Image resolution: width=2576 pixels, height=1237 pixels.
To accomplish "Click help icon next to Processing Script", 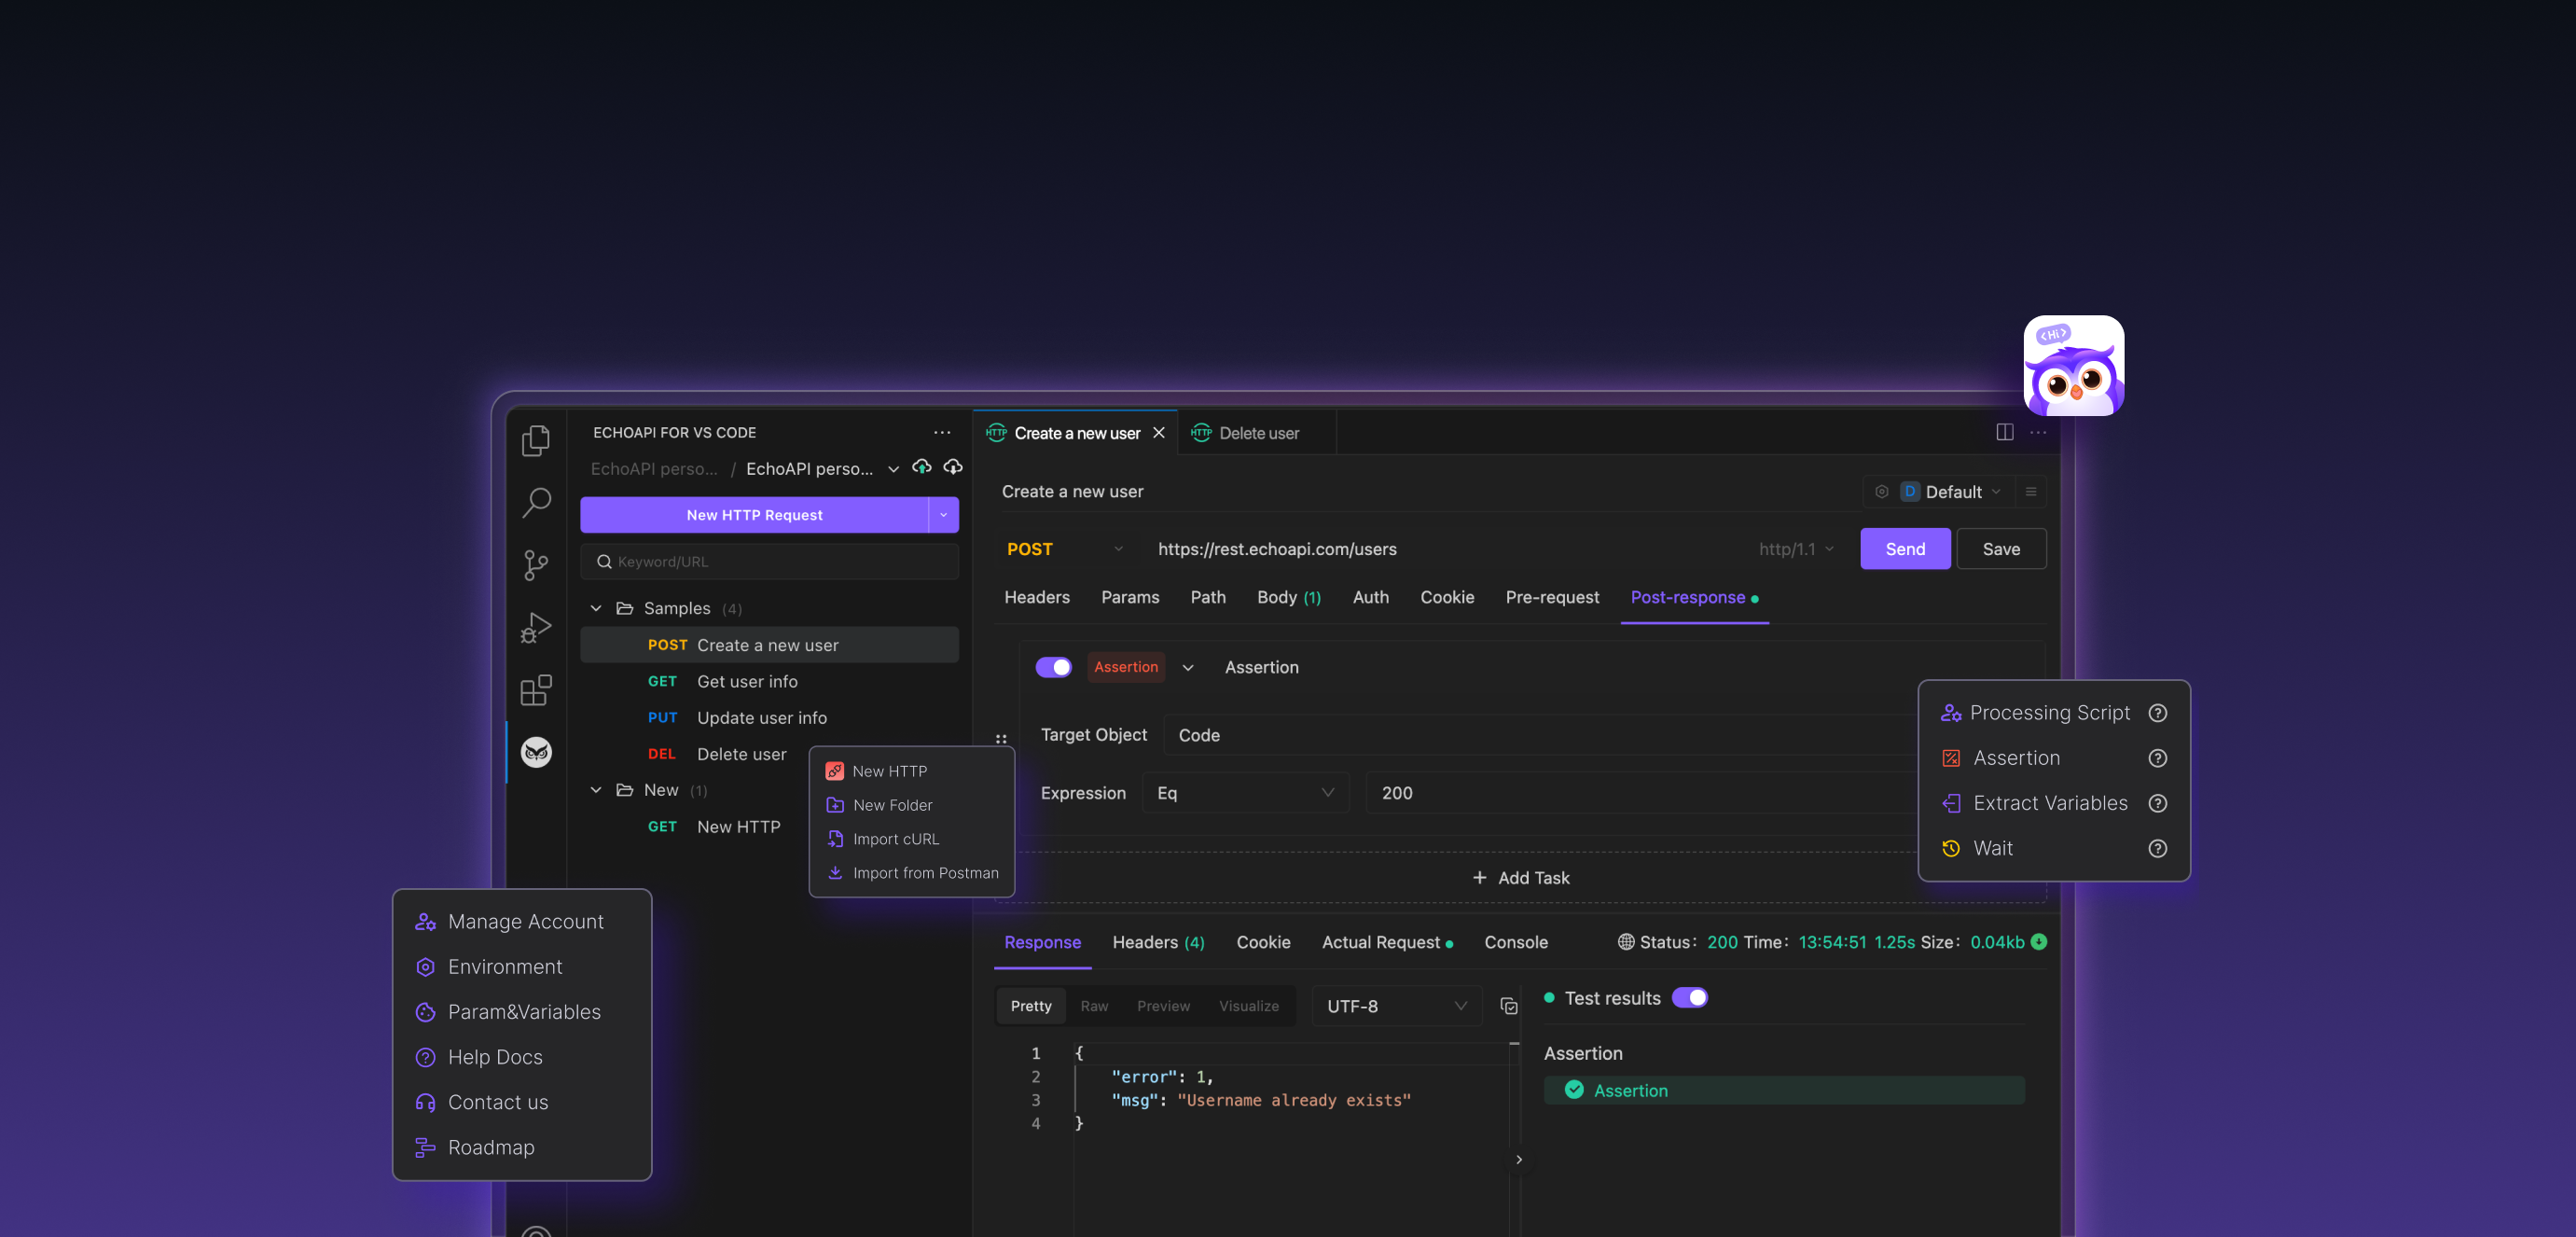I will click(x=2158, y=713).
